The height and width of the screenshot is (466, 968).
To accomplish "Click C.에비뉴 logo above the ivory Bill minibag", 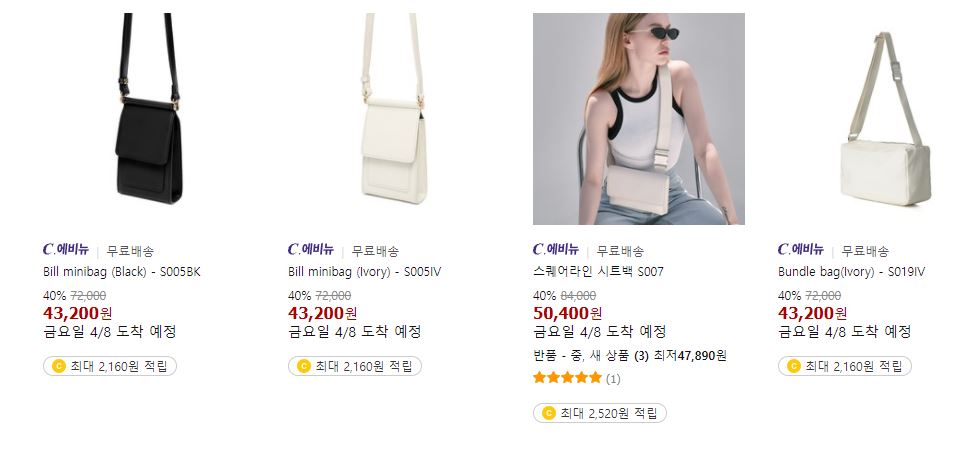I will pos(311,250).
